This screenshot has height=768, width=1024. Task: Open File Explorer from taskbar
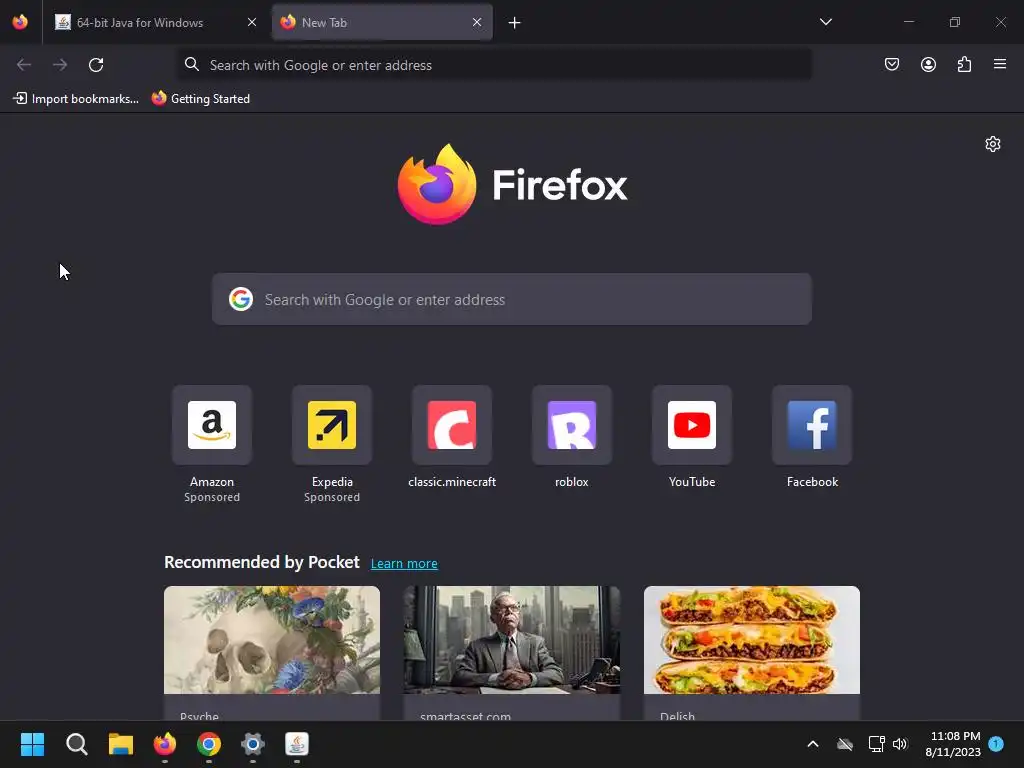[x=121, y=744]
